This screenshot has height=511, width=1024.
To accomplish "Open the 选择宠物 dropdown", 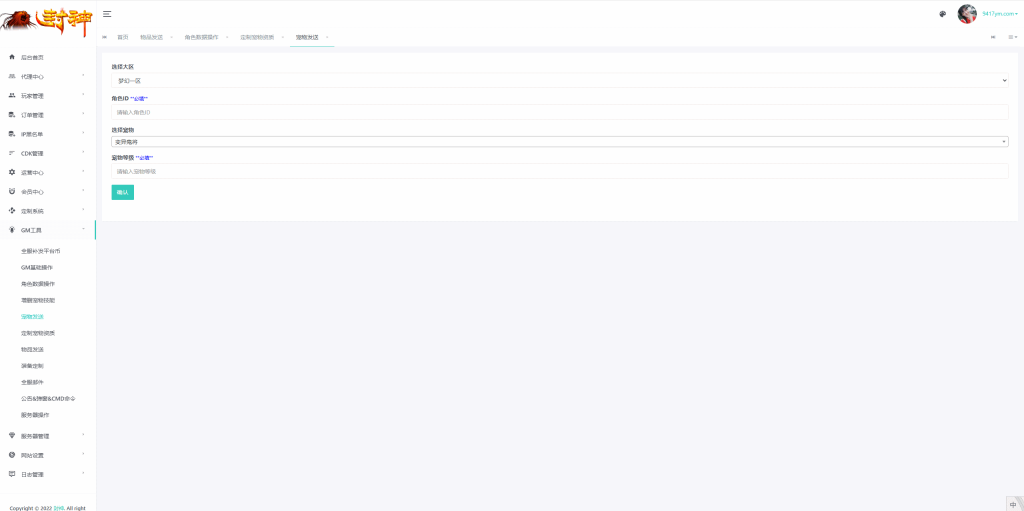I will coord(559,142).
